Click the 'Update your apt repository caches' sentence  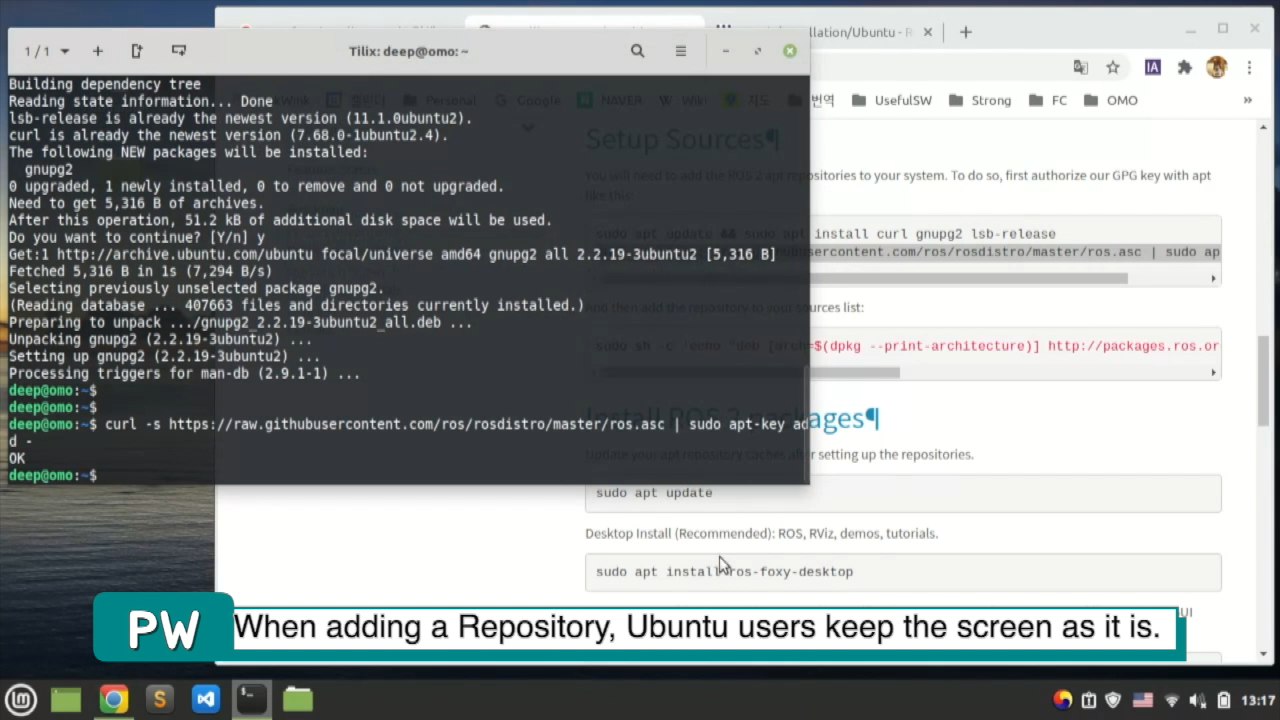click(x=779, y=454)
